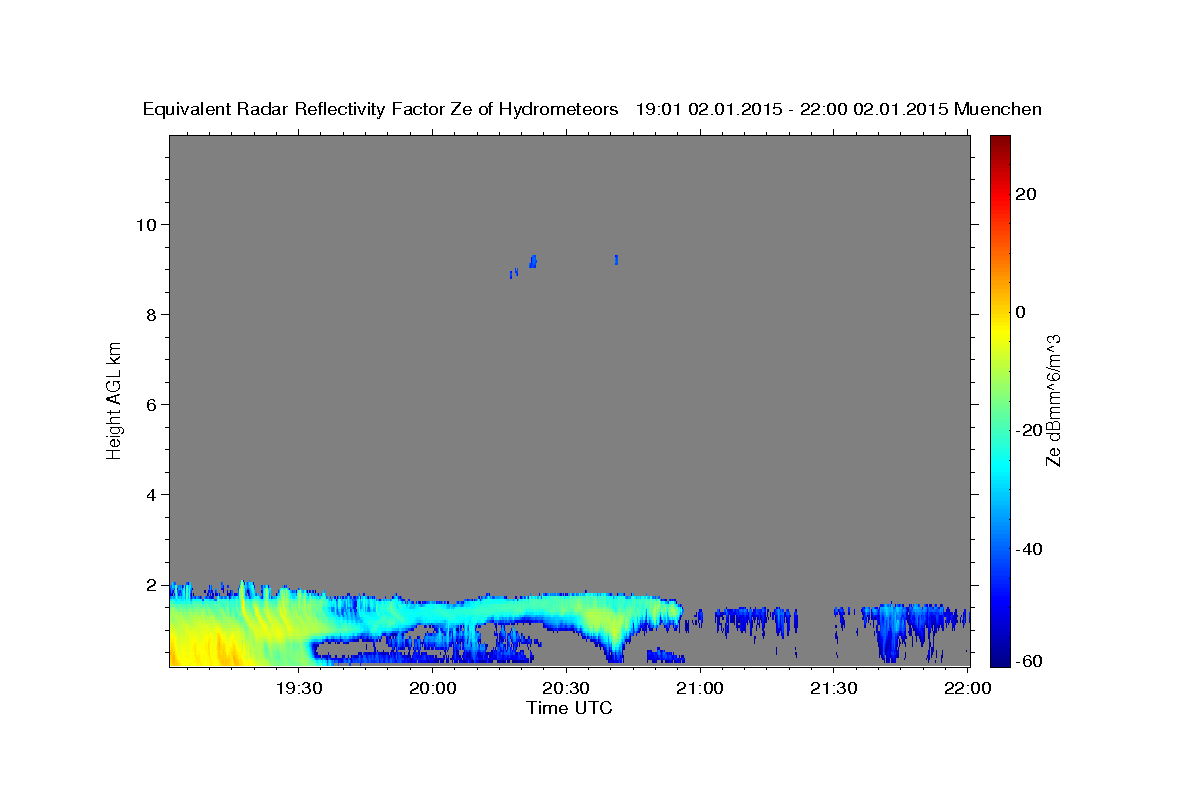Click the colorbar value 0
The height and width of the screenshot is (800, 1200).
[1021, 312]
